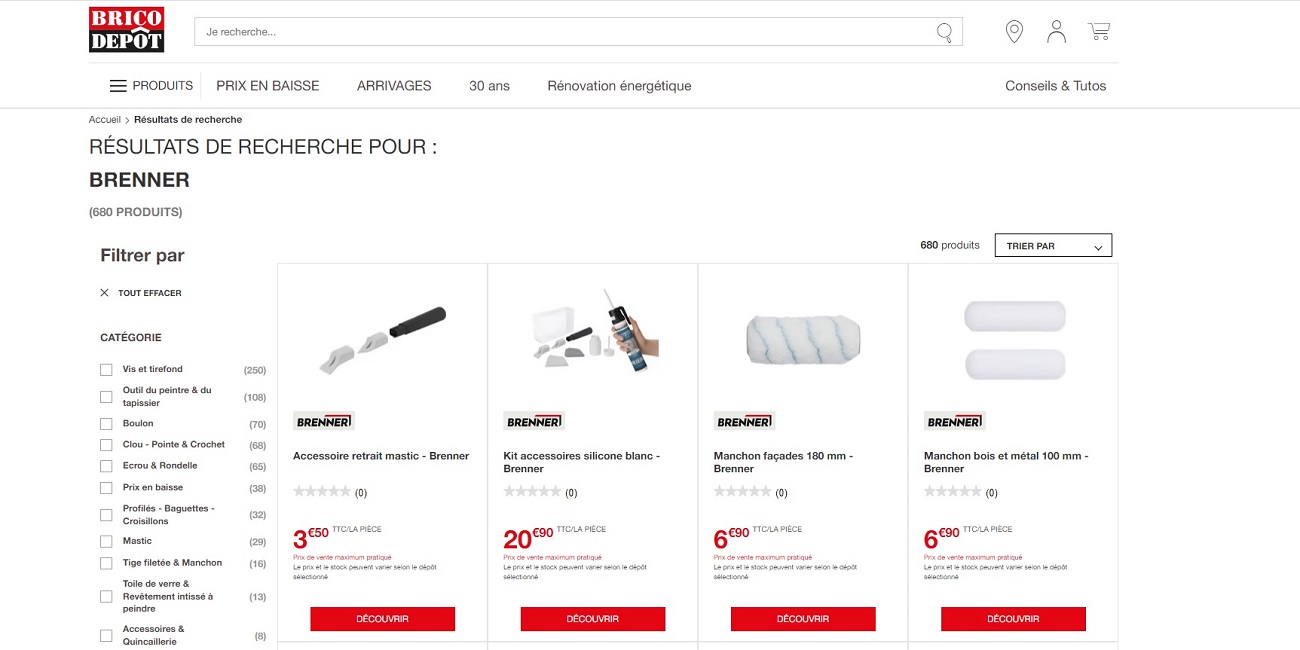Viewport: 1300px width, 650px height.
Task: Follow the Accueil breadcrumb link
Action: point(105,119)
